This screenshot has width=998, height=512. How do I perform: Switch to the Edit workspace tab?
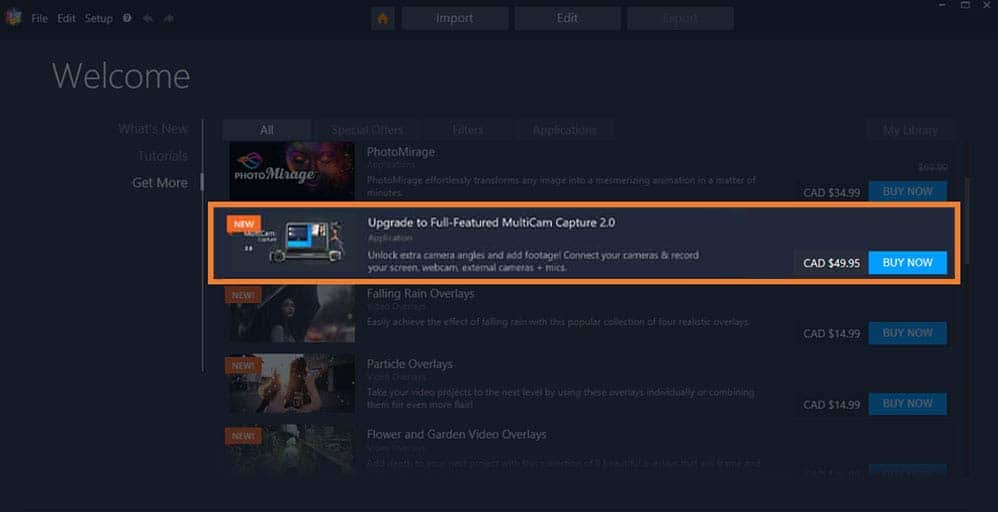[x=567, y=18]
